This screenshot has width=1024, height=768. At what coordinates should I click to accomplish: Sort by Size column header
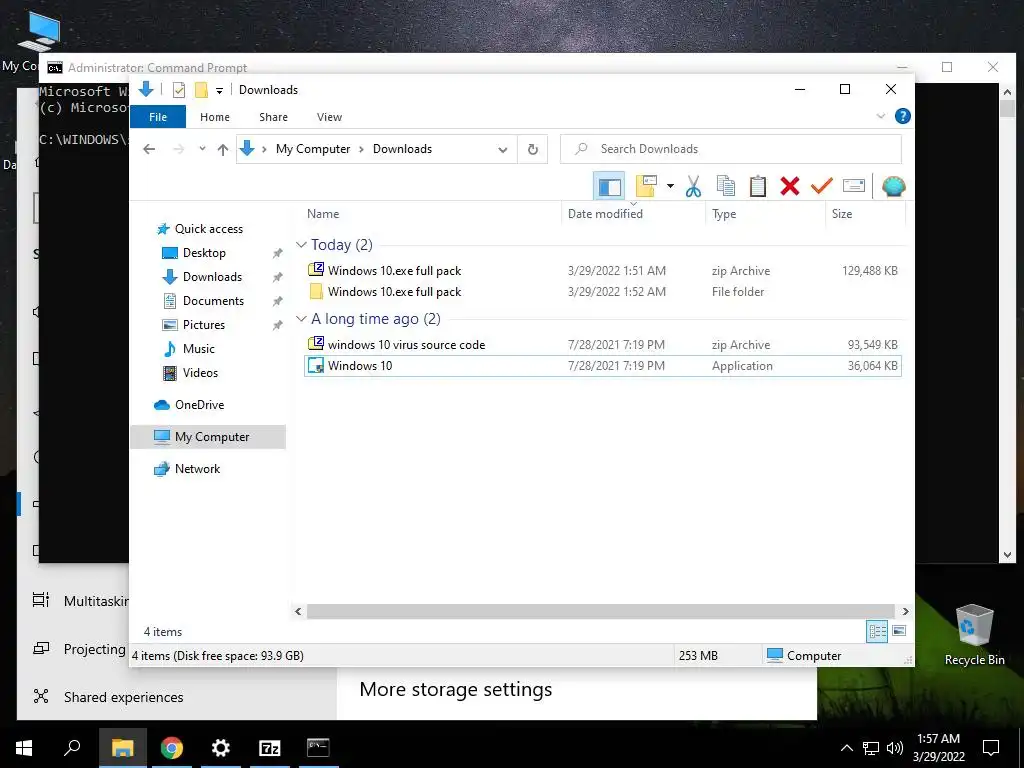point(865,214)
